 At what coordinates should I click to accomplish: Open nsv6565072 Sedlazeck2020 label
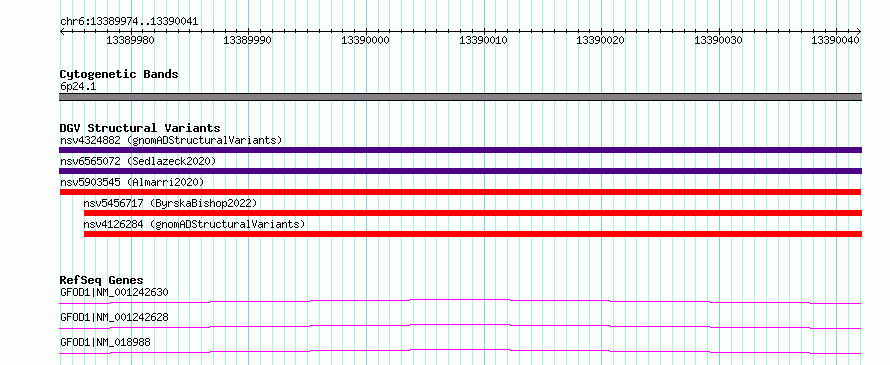coord(138,161)
